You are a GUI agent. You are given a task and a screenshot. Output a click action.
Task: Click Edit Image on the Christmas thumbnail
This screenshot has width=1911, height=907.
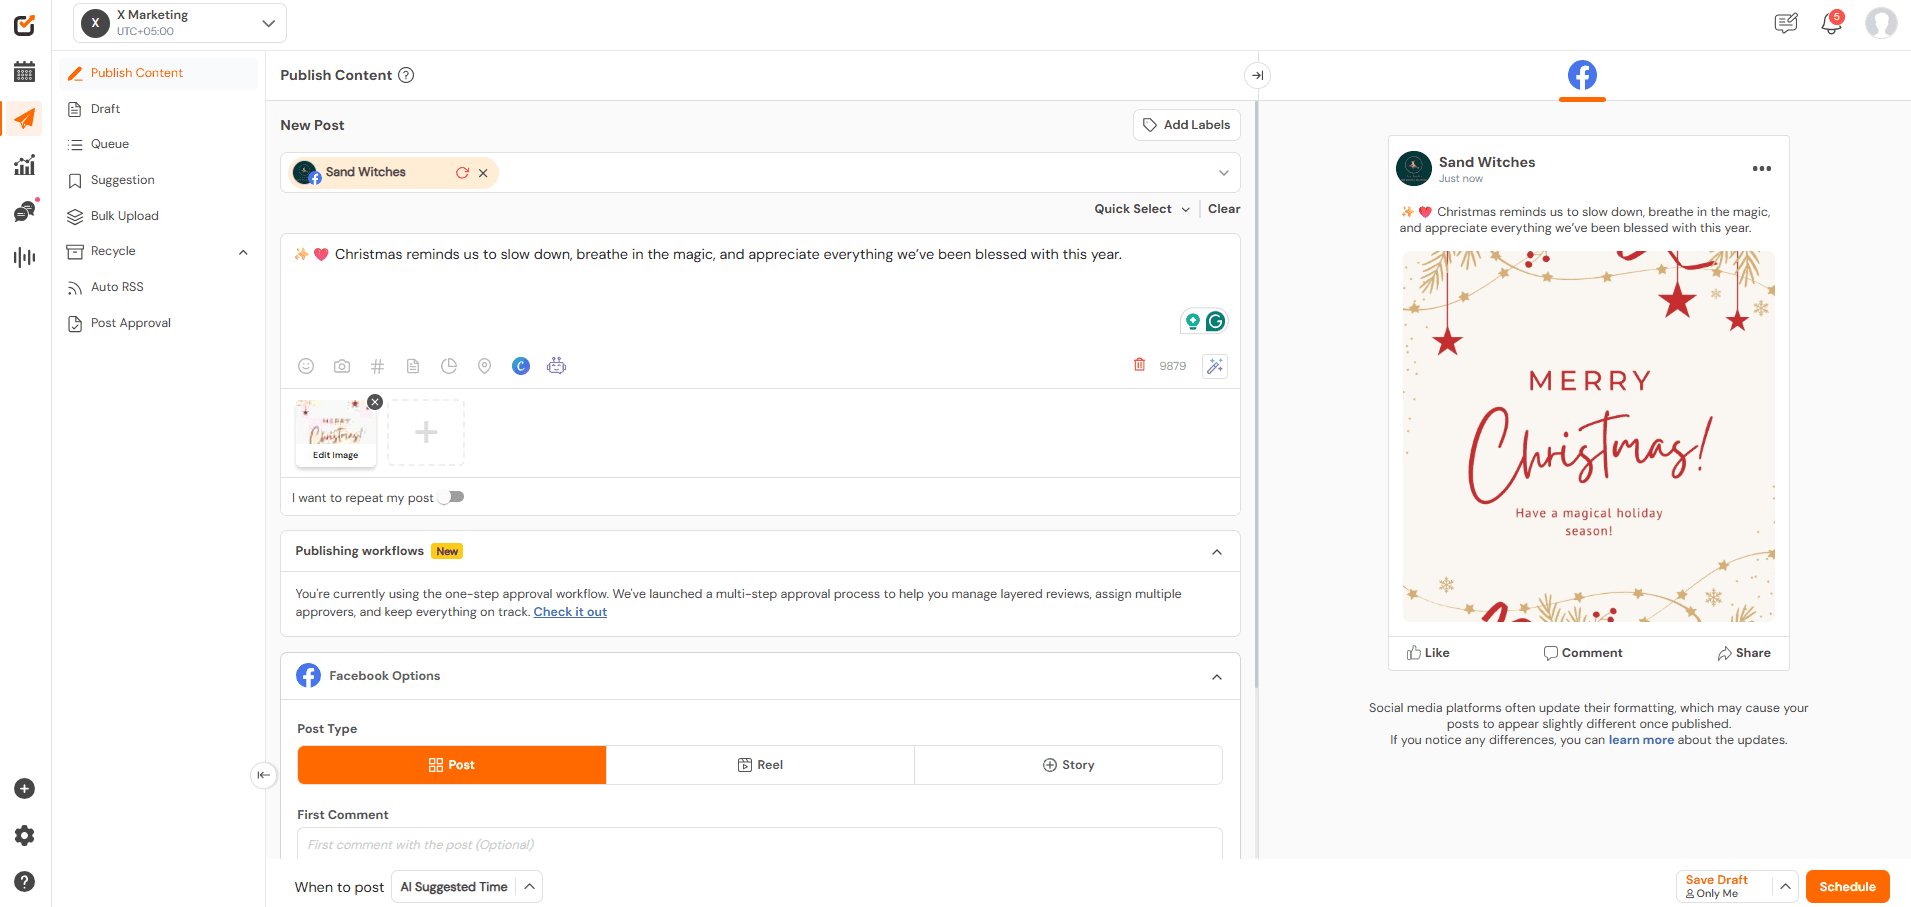click(x=335, y=455)
